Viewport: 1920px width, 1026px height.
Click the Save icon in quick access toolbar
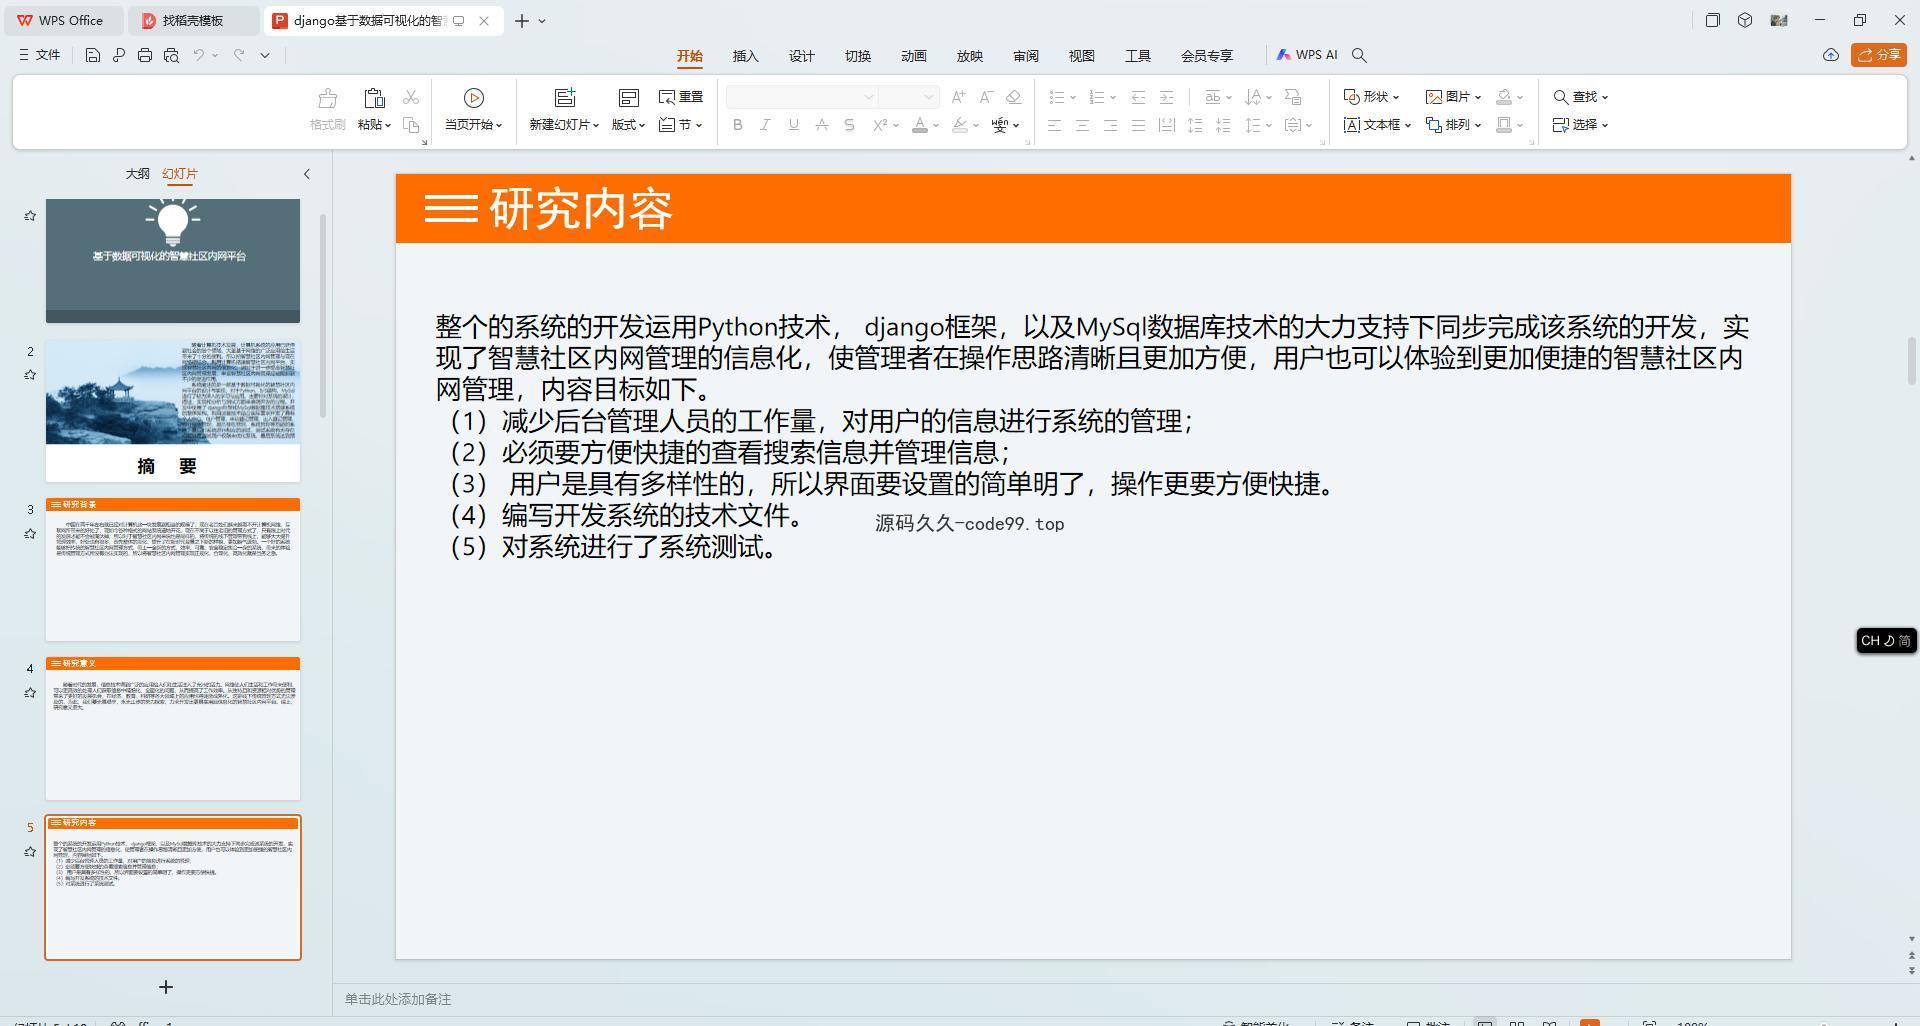[x=93, y=55]
